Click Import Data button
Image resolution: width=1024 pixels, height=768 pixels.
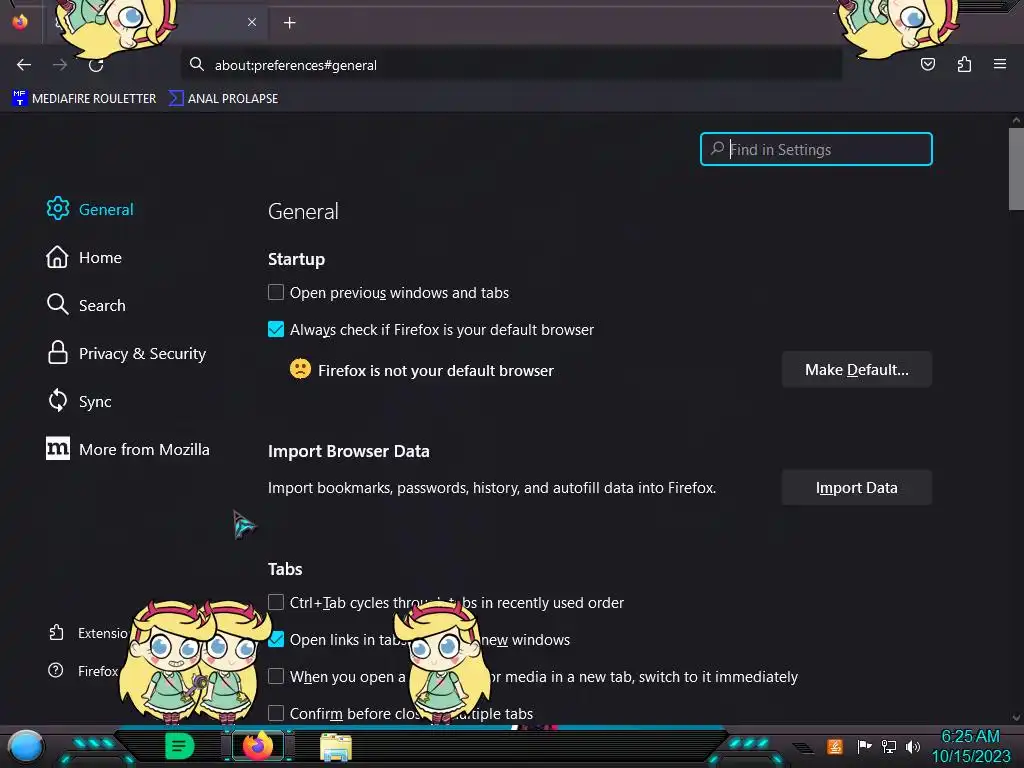click(x=856, y=487)
